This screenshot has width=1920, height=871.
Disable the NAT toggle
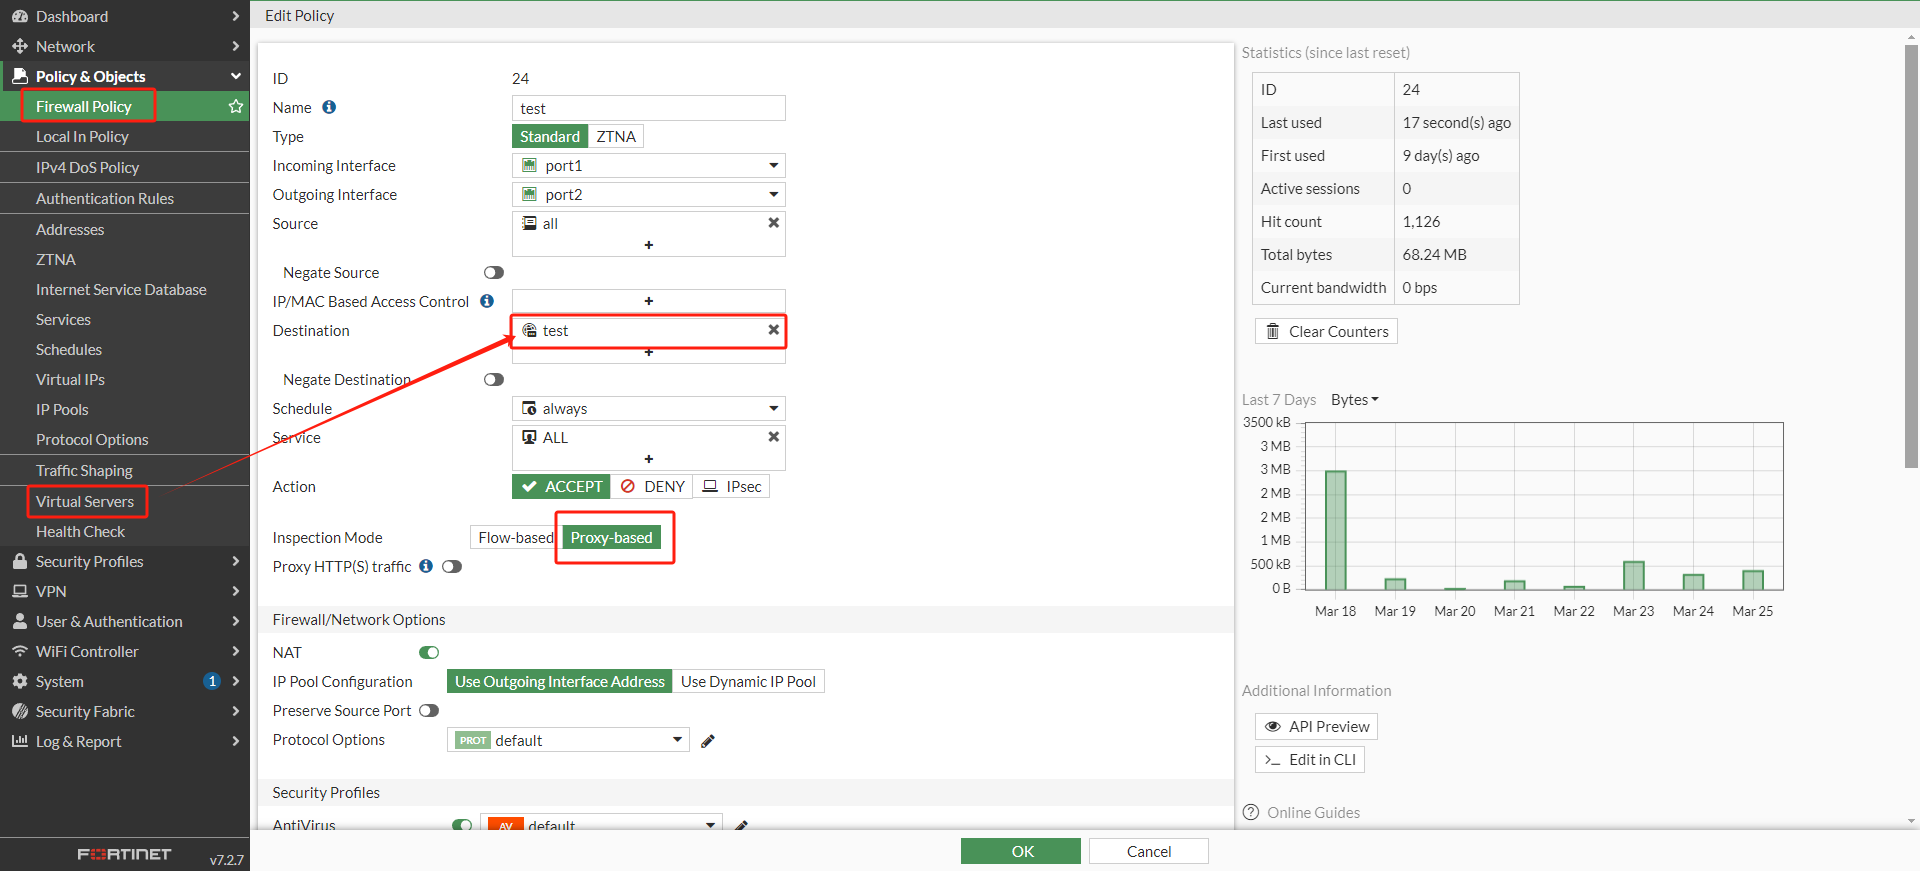(x=429, y=653)
